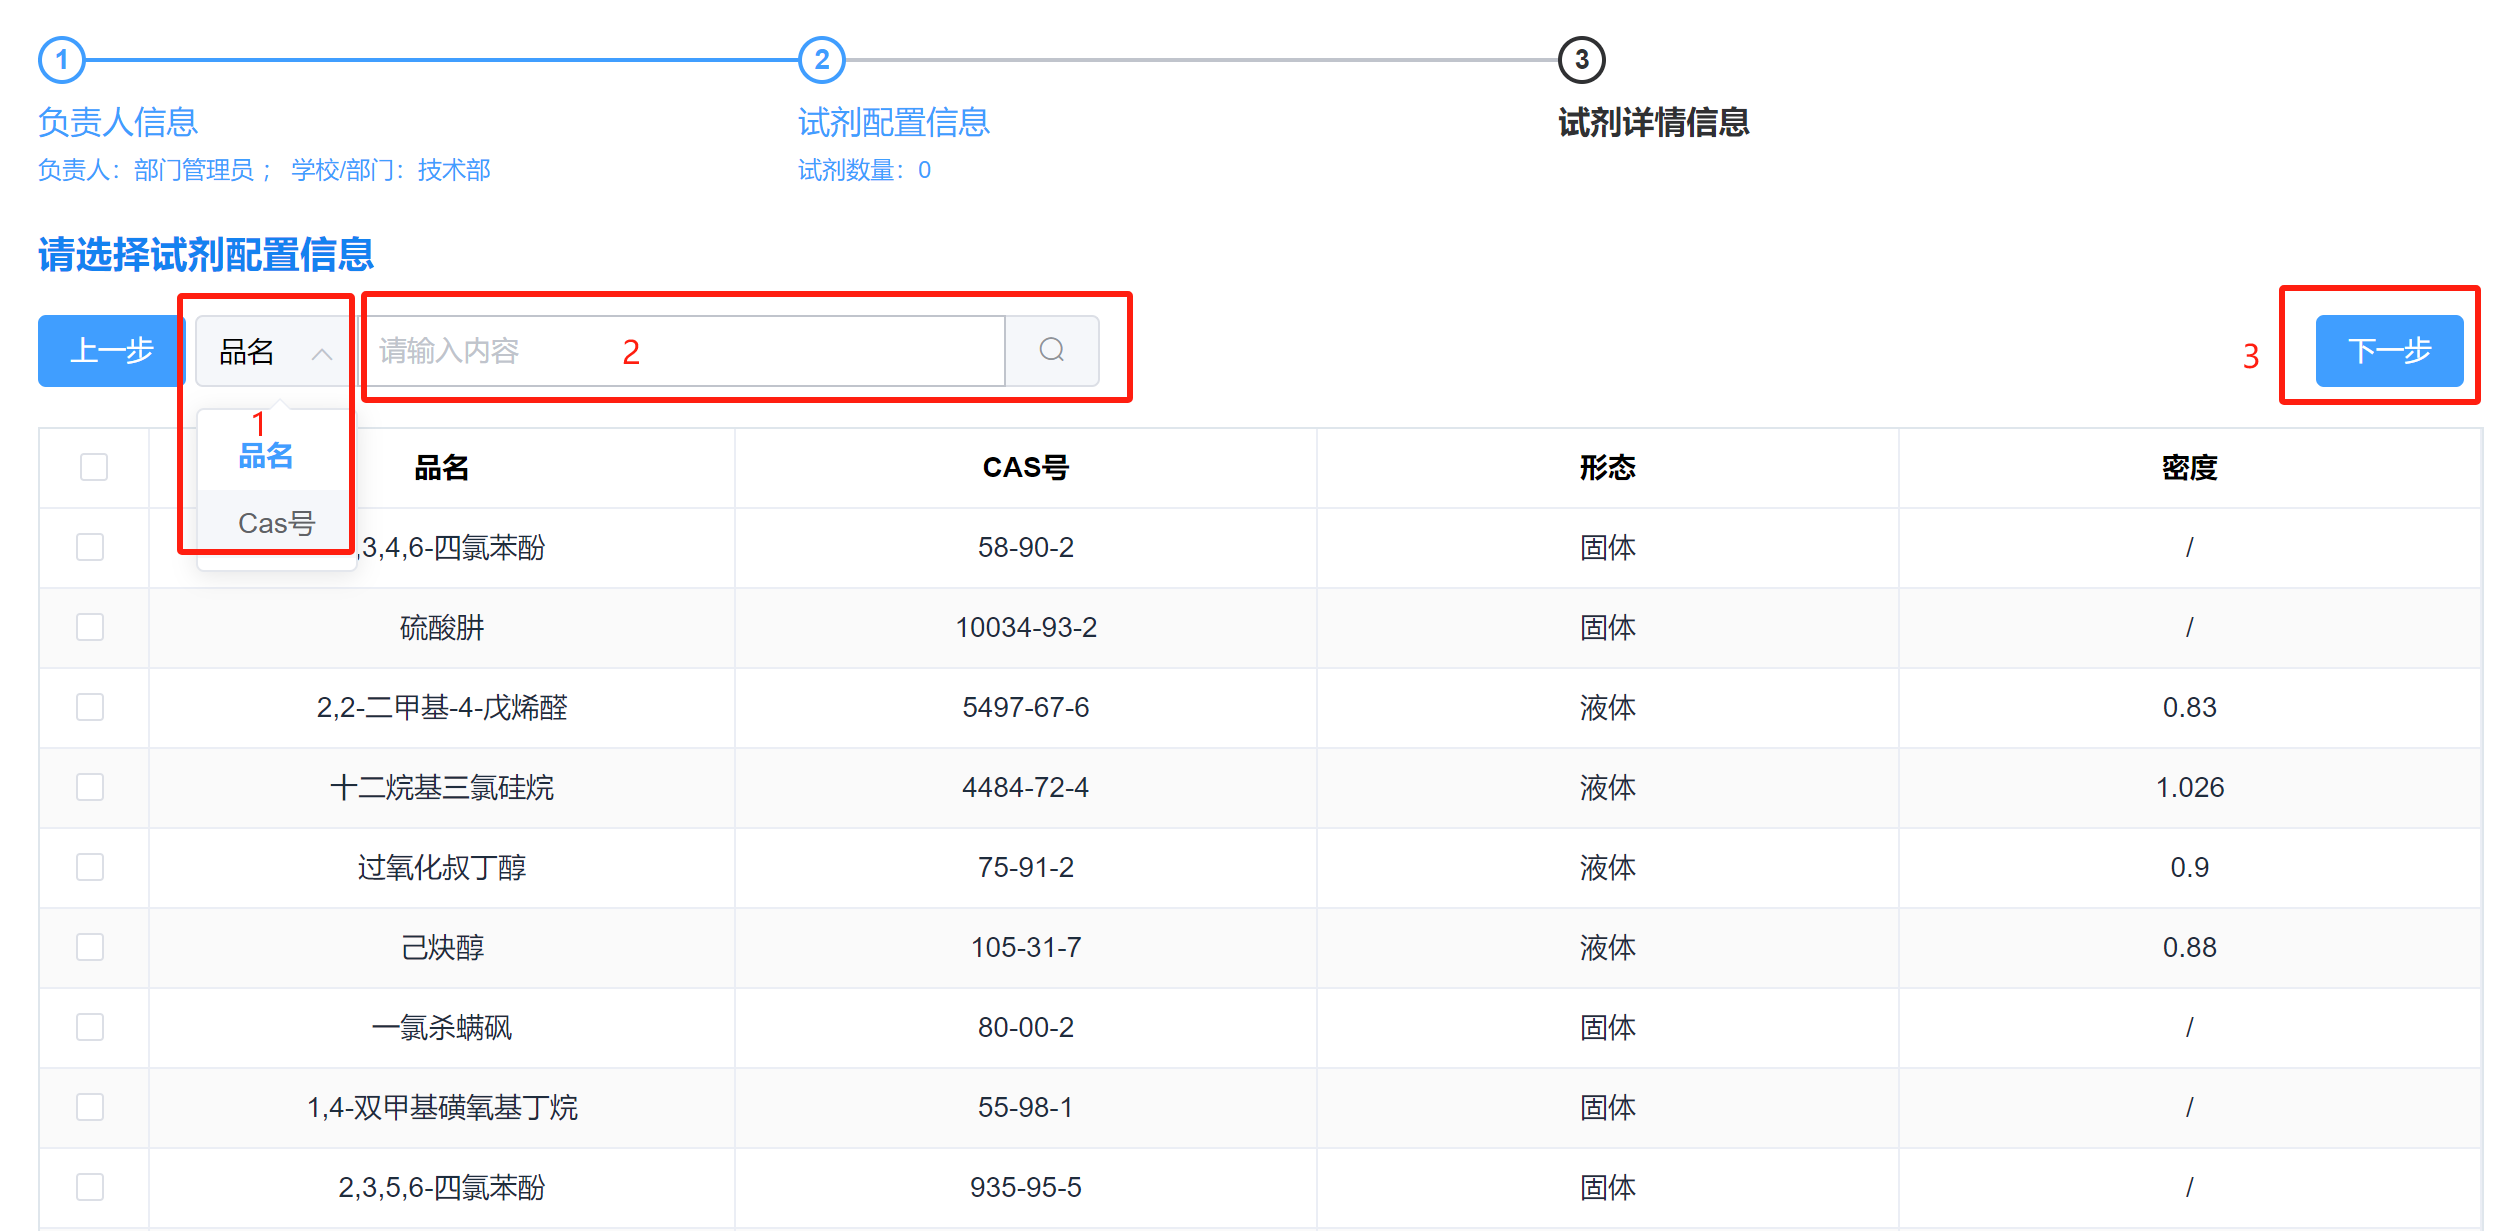Check the row for 十二烷基三氯硅烷

pos(90,787)
